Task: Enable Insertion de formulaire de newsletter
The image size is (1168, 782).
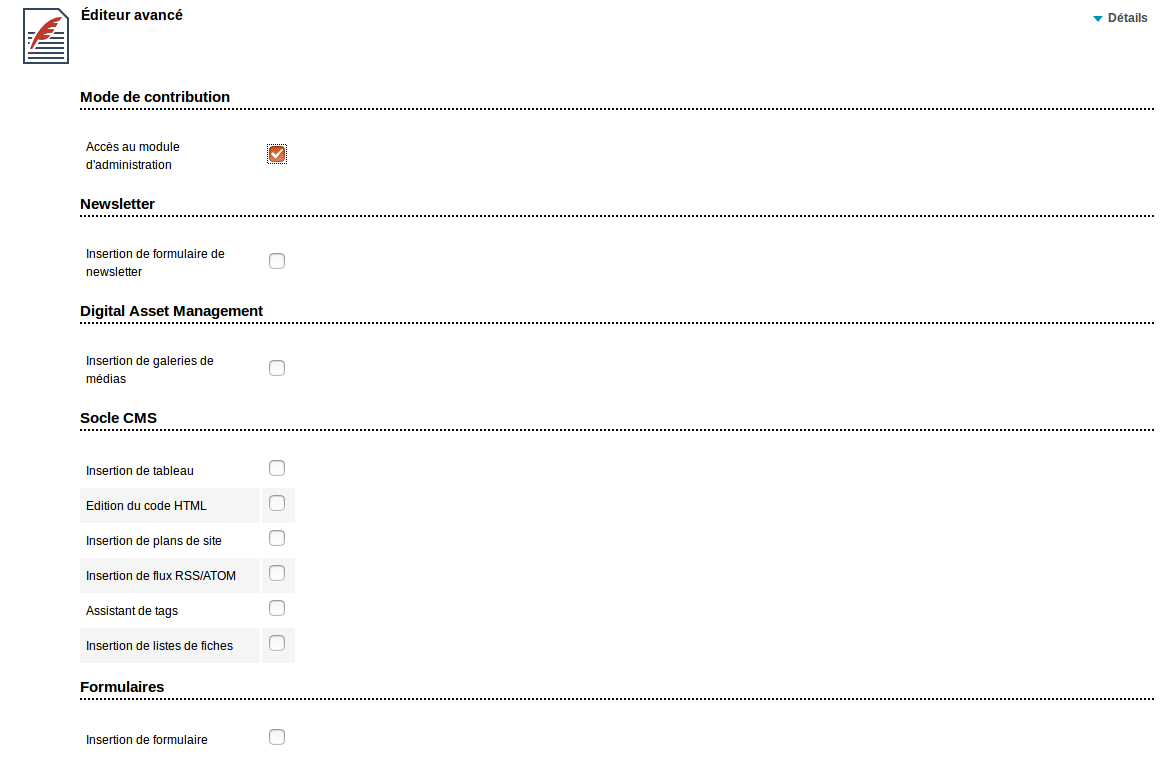Action: point(277,261)
